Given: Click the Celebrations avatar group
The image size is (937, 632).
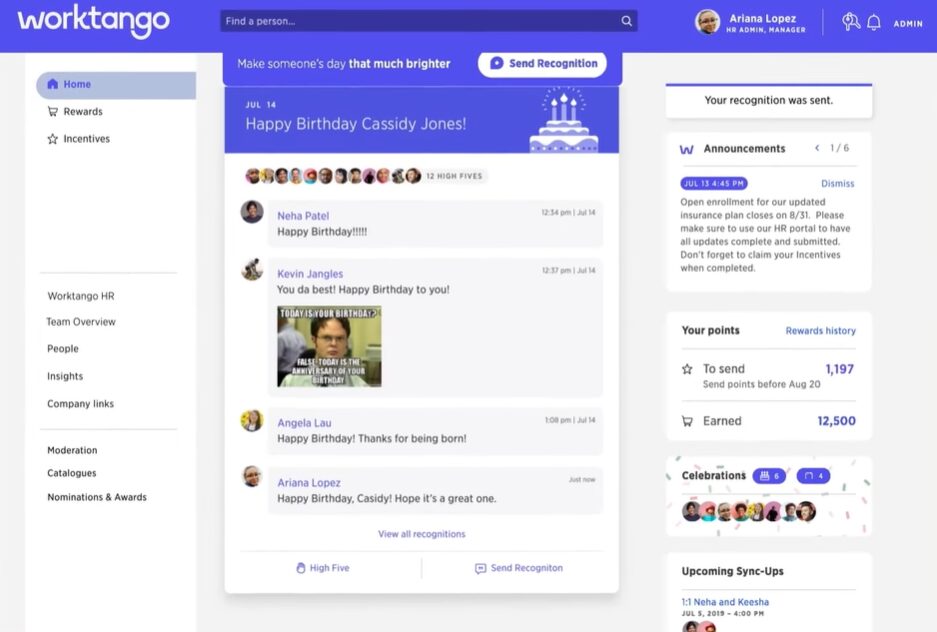Looking at the screenshot, I should tap(749, 511).
